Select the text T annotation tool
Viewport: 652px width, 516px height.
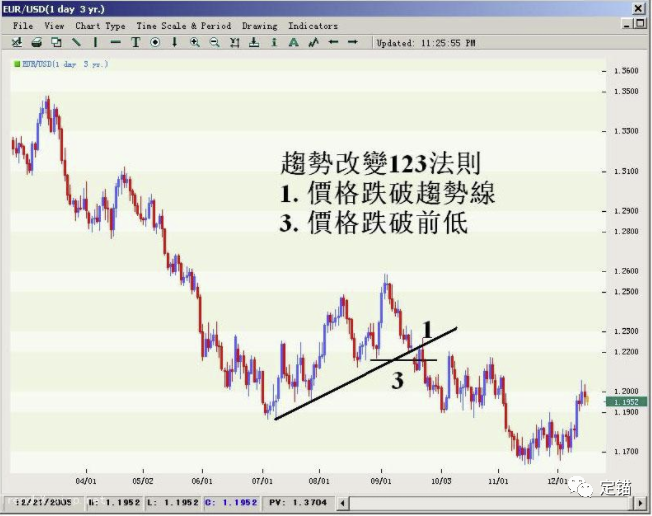point(136,42)
